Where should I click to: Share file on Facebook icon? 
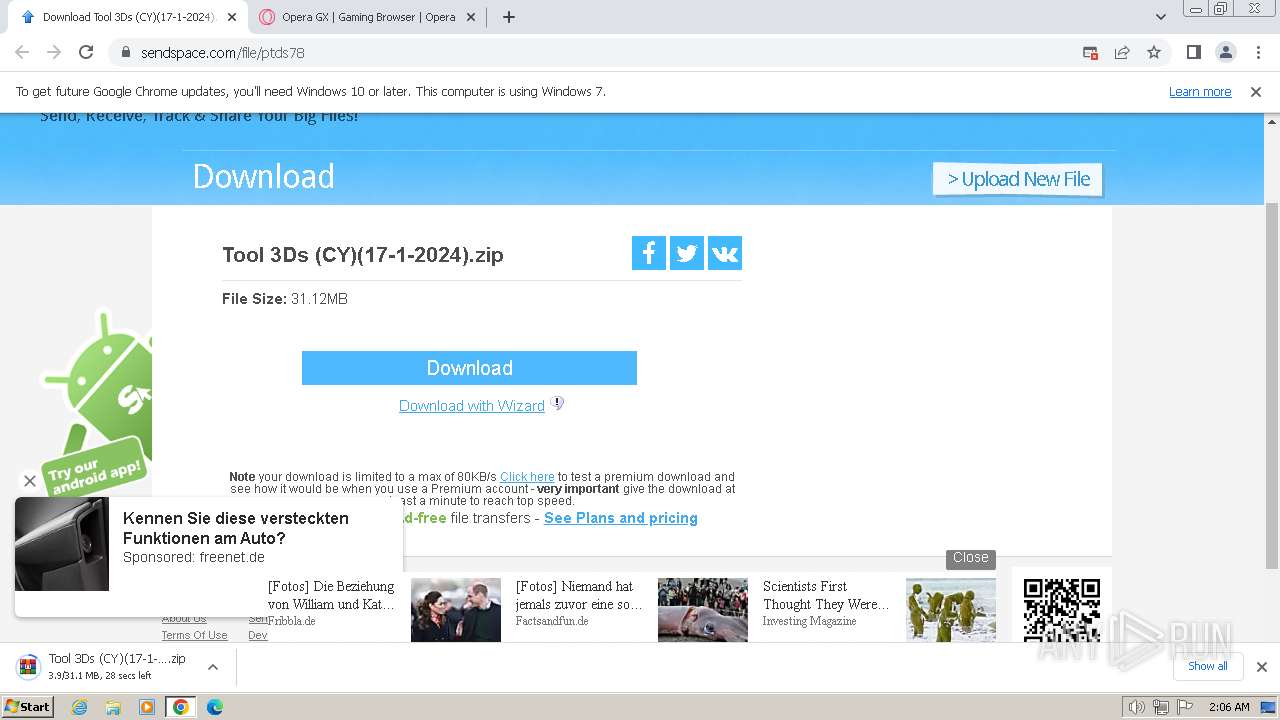(x=649, y=253)
